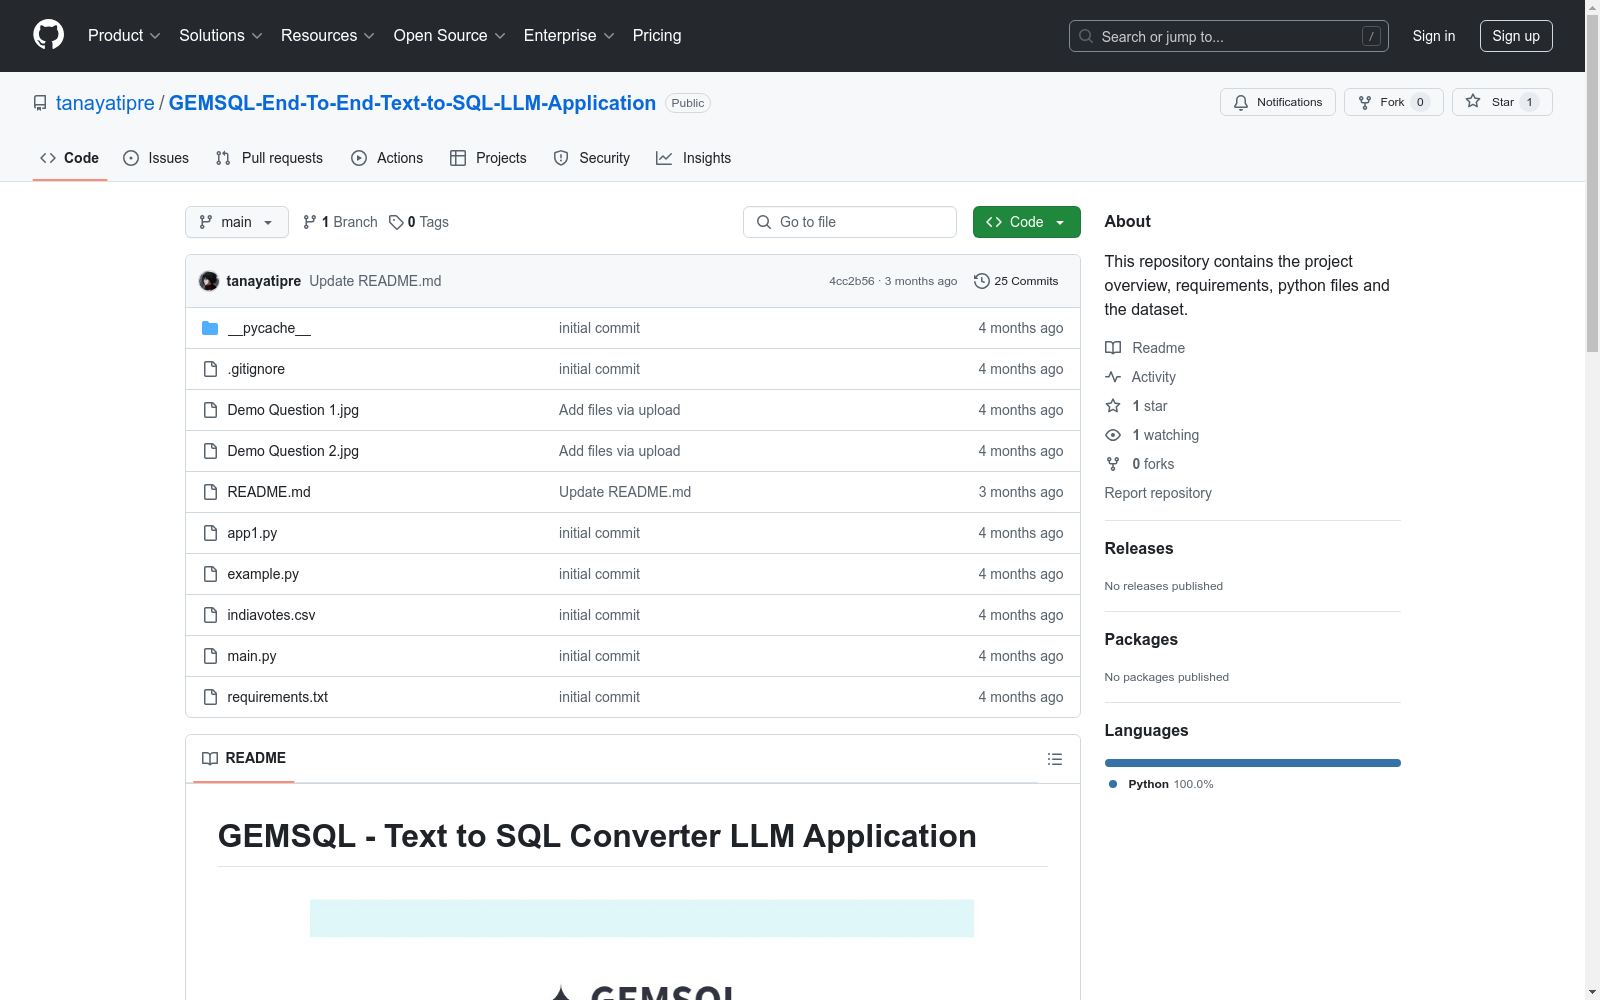Image resolution: width=1600 pixels, height=1000 pixels.
Task: Open the Actions tab
Action: point(387,158)
